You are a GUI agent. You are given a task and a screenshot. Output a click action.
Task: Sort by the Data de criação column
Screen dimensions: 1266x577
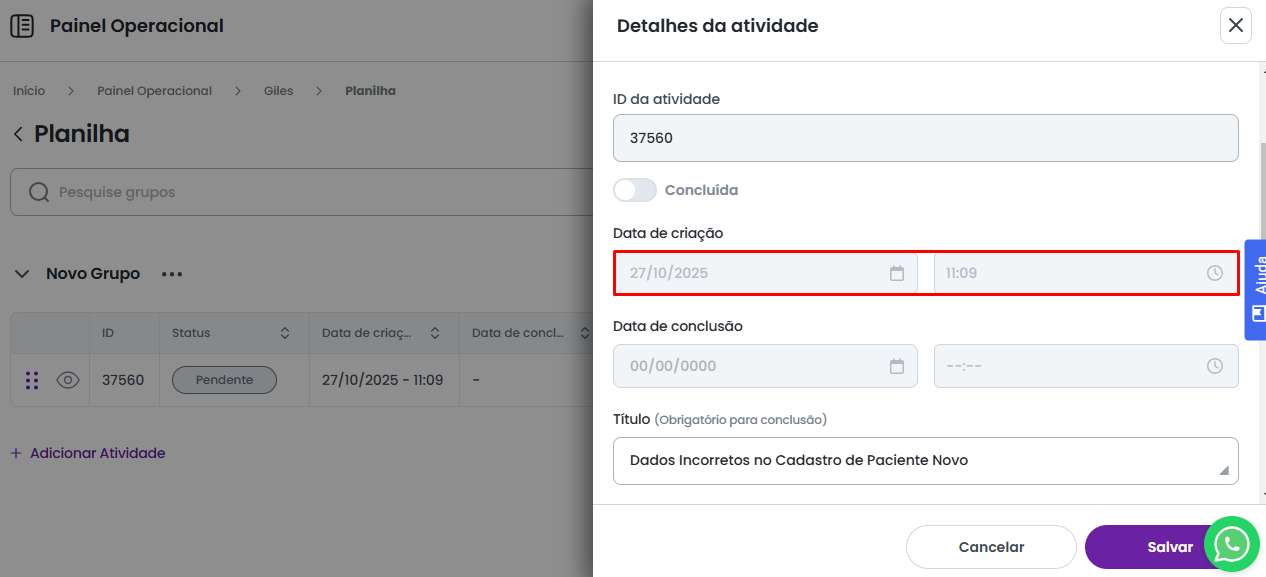434,333
